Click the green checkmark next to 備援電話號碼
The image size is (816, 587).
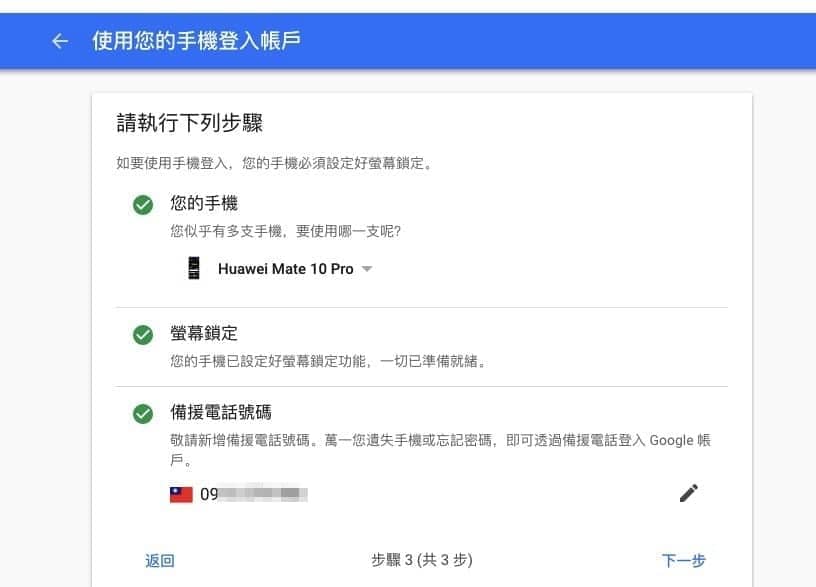click(143, 414)
